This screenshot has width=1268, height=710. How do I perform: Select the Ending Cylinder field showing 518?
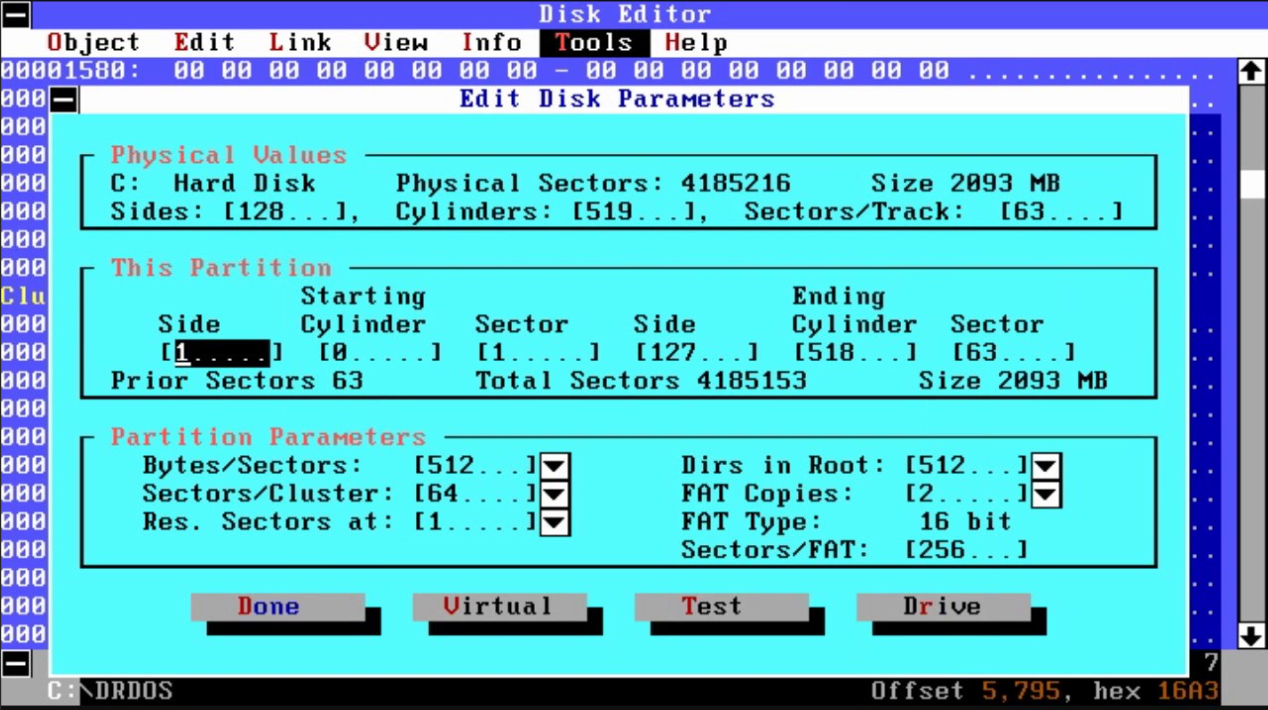(855, 353)
